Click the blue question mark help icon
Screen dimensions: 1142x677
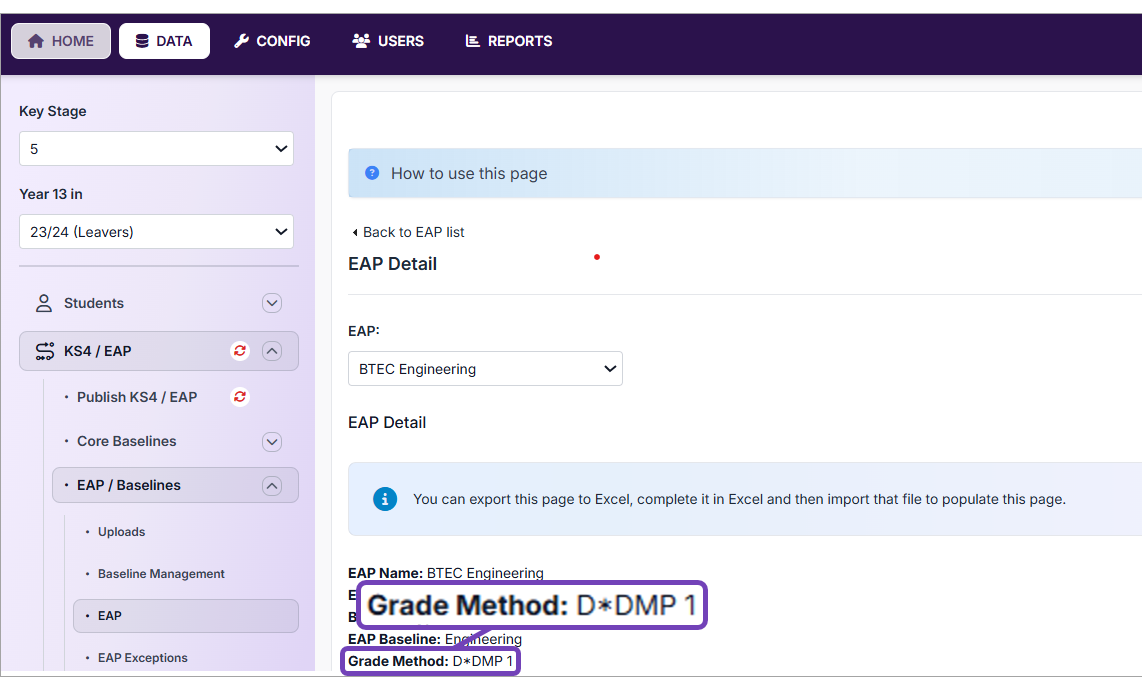[372, 173]
